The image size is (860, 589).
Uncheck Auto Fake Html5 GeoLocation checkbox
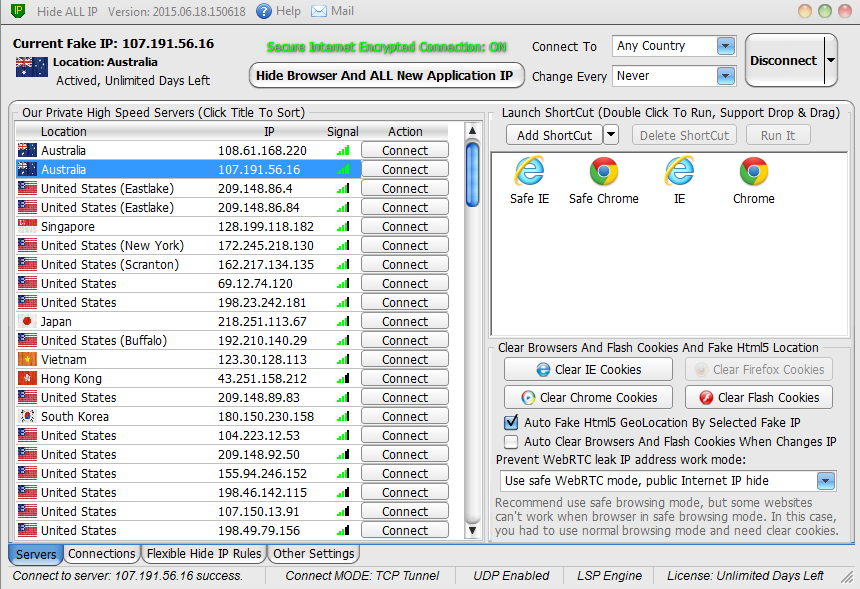[x=512, y=422]
